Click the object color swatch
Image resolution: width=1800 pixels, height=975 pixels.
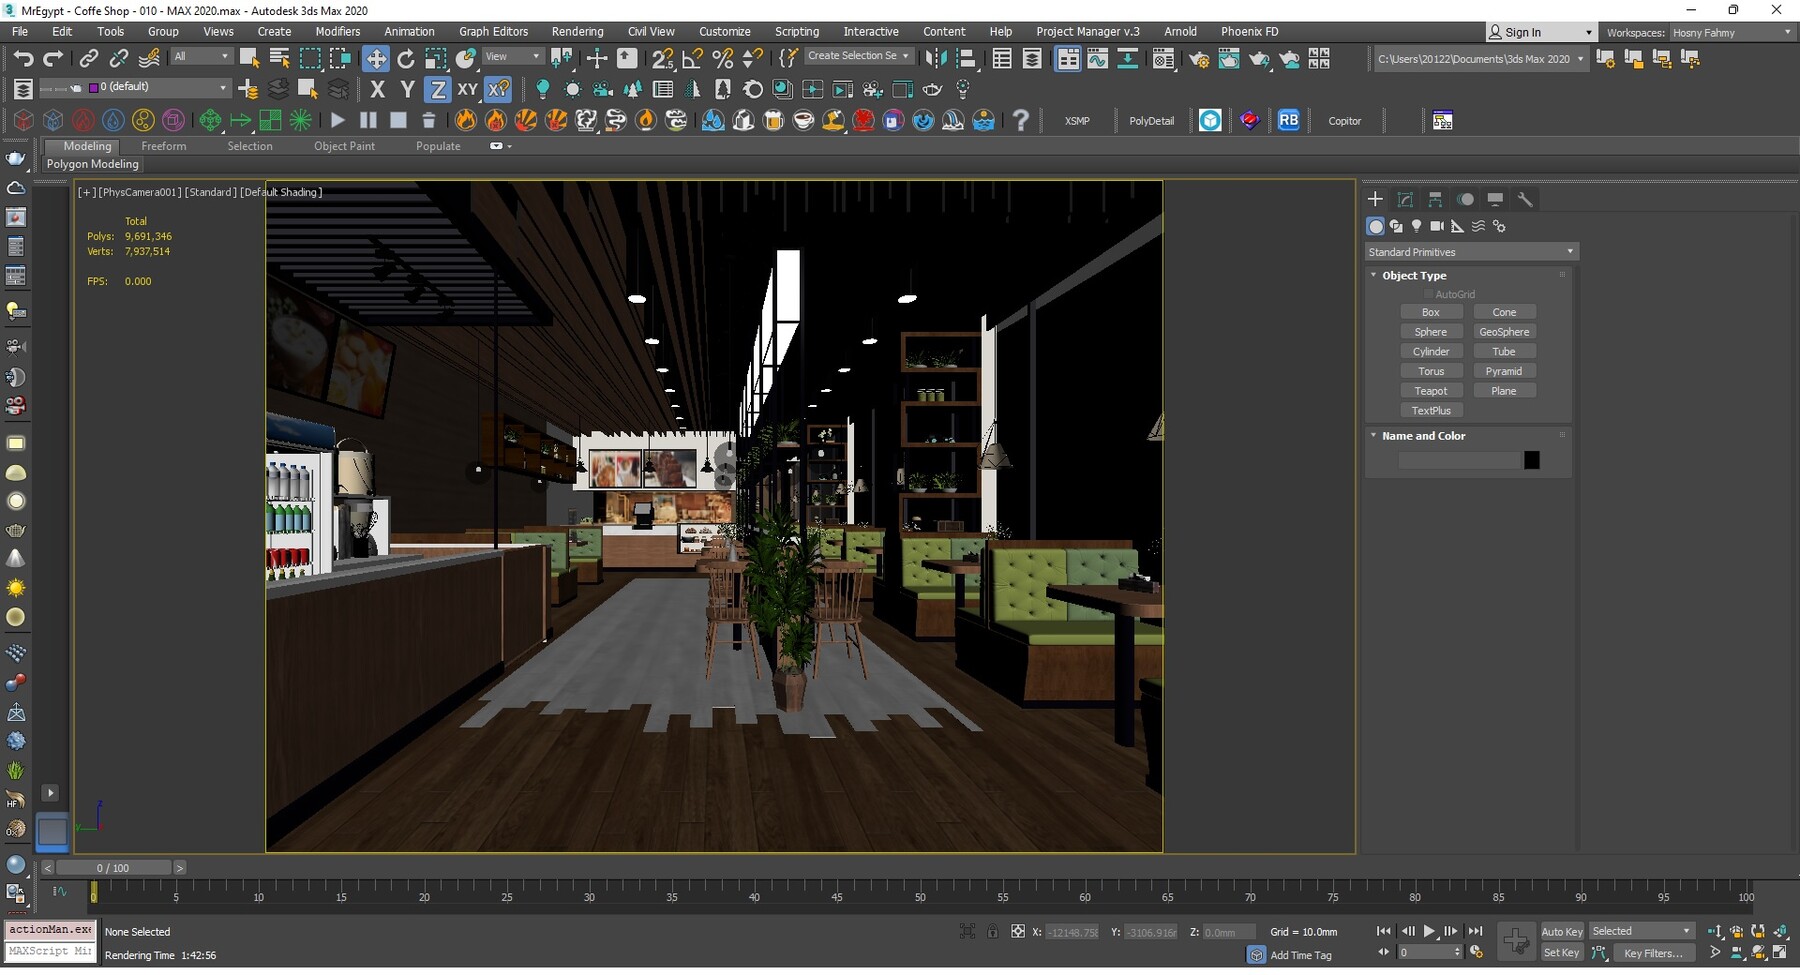coord(1533,460)
